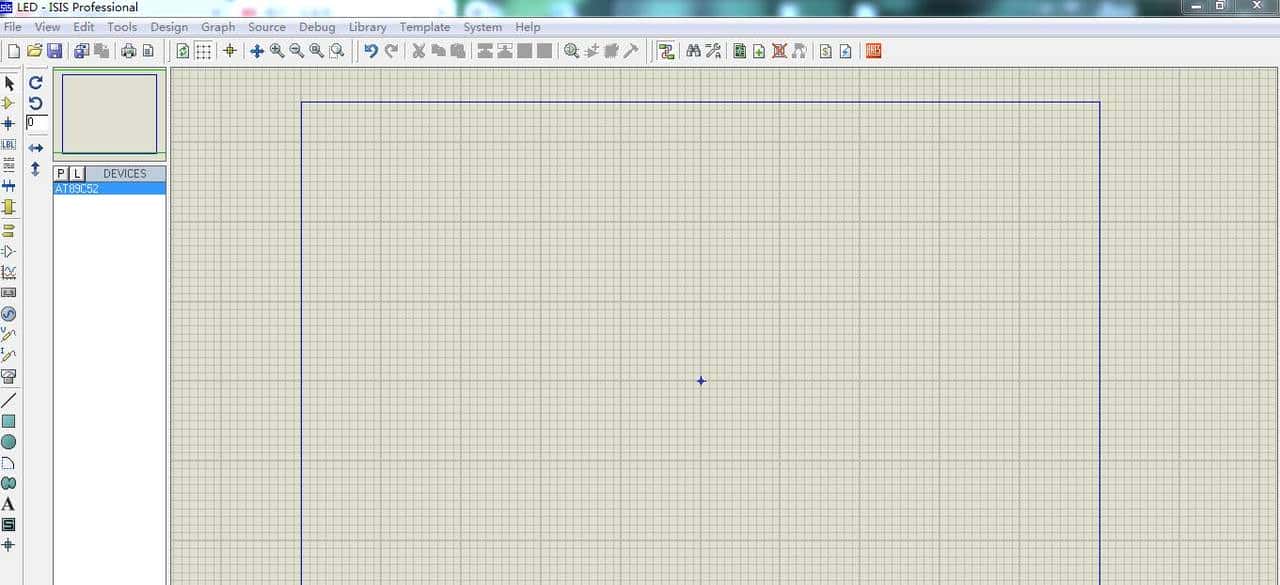This screenshot has width=1280, height=585.
Task: Pick the 2D graphics text tool
Action: (x=9, y=504)
